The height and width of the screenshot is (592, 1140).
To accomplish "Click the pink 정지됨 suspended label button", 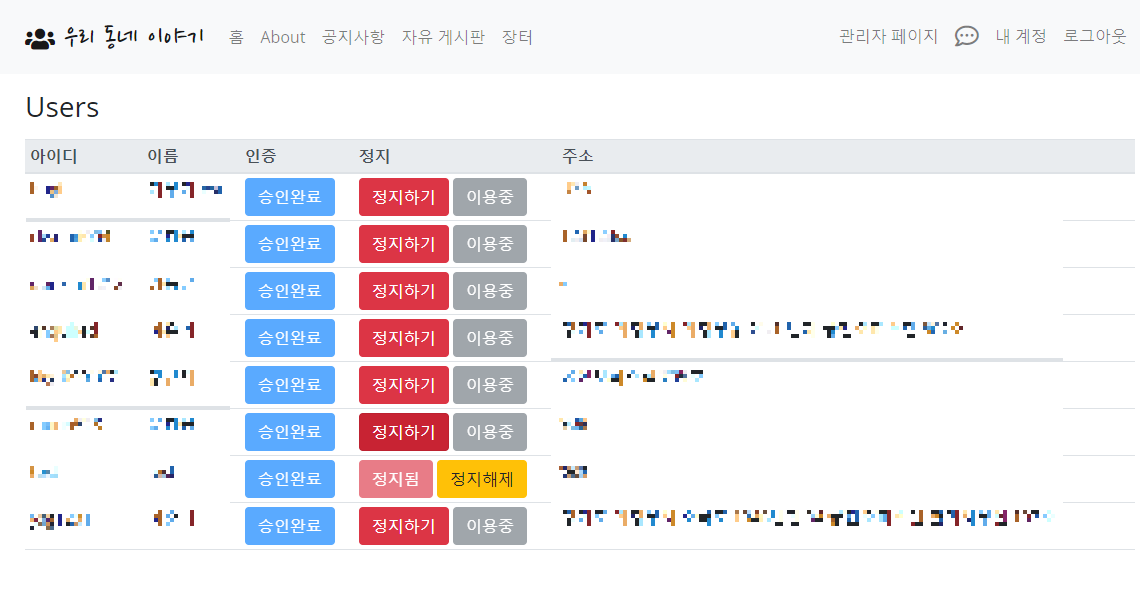I will point(396,478).
